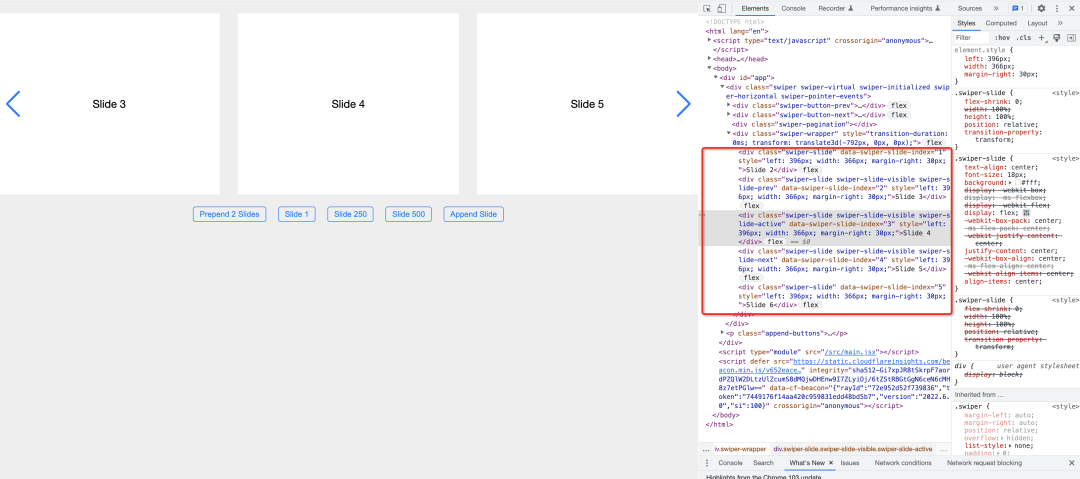Toggle the device toolbar icon
The image size is (1080, 479).
click(721, 8)
